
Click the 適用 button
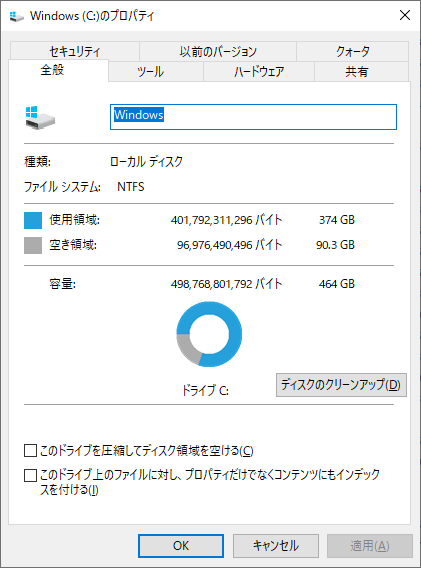click(x=370, y=546)
